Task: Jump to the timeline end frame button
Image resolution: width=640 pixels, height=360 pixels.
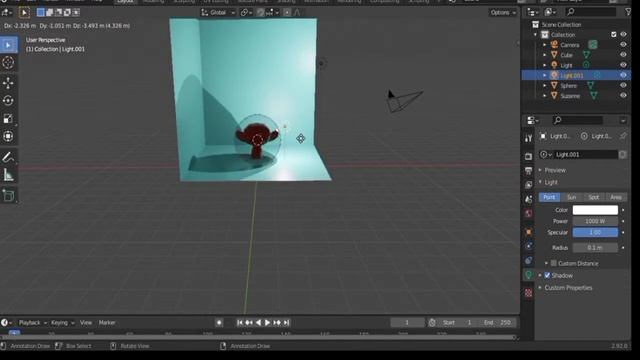Action: point(287,323)
